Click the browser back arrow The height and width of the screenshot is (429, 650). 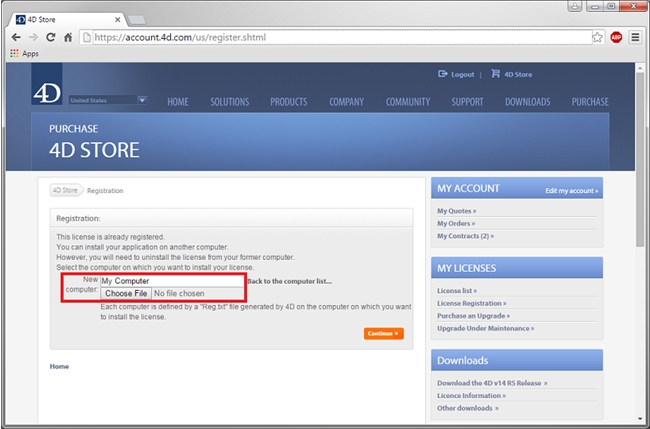point(16,37)
